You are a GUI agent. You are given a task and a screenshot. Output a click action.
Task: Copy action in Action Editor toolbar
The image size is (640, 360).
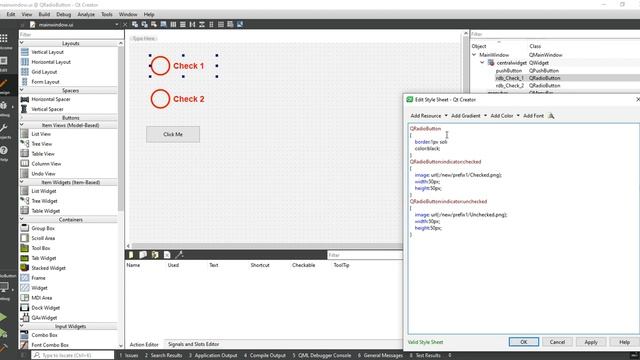pyautogui.click(x=143, y=255)
